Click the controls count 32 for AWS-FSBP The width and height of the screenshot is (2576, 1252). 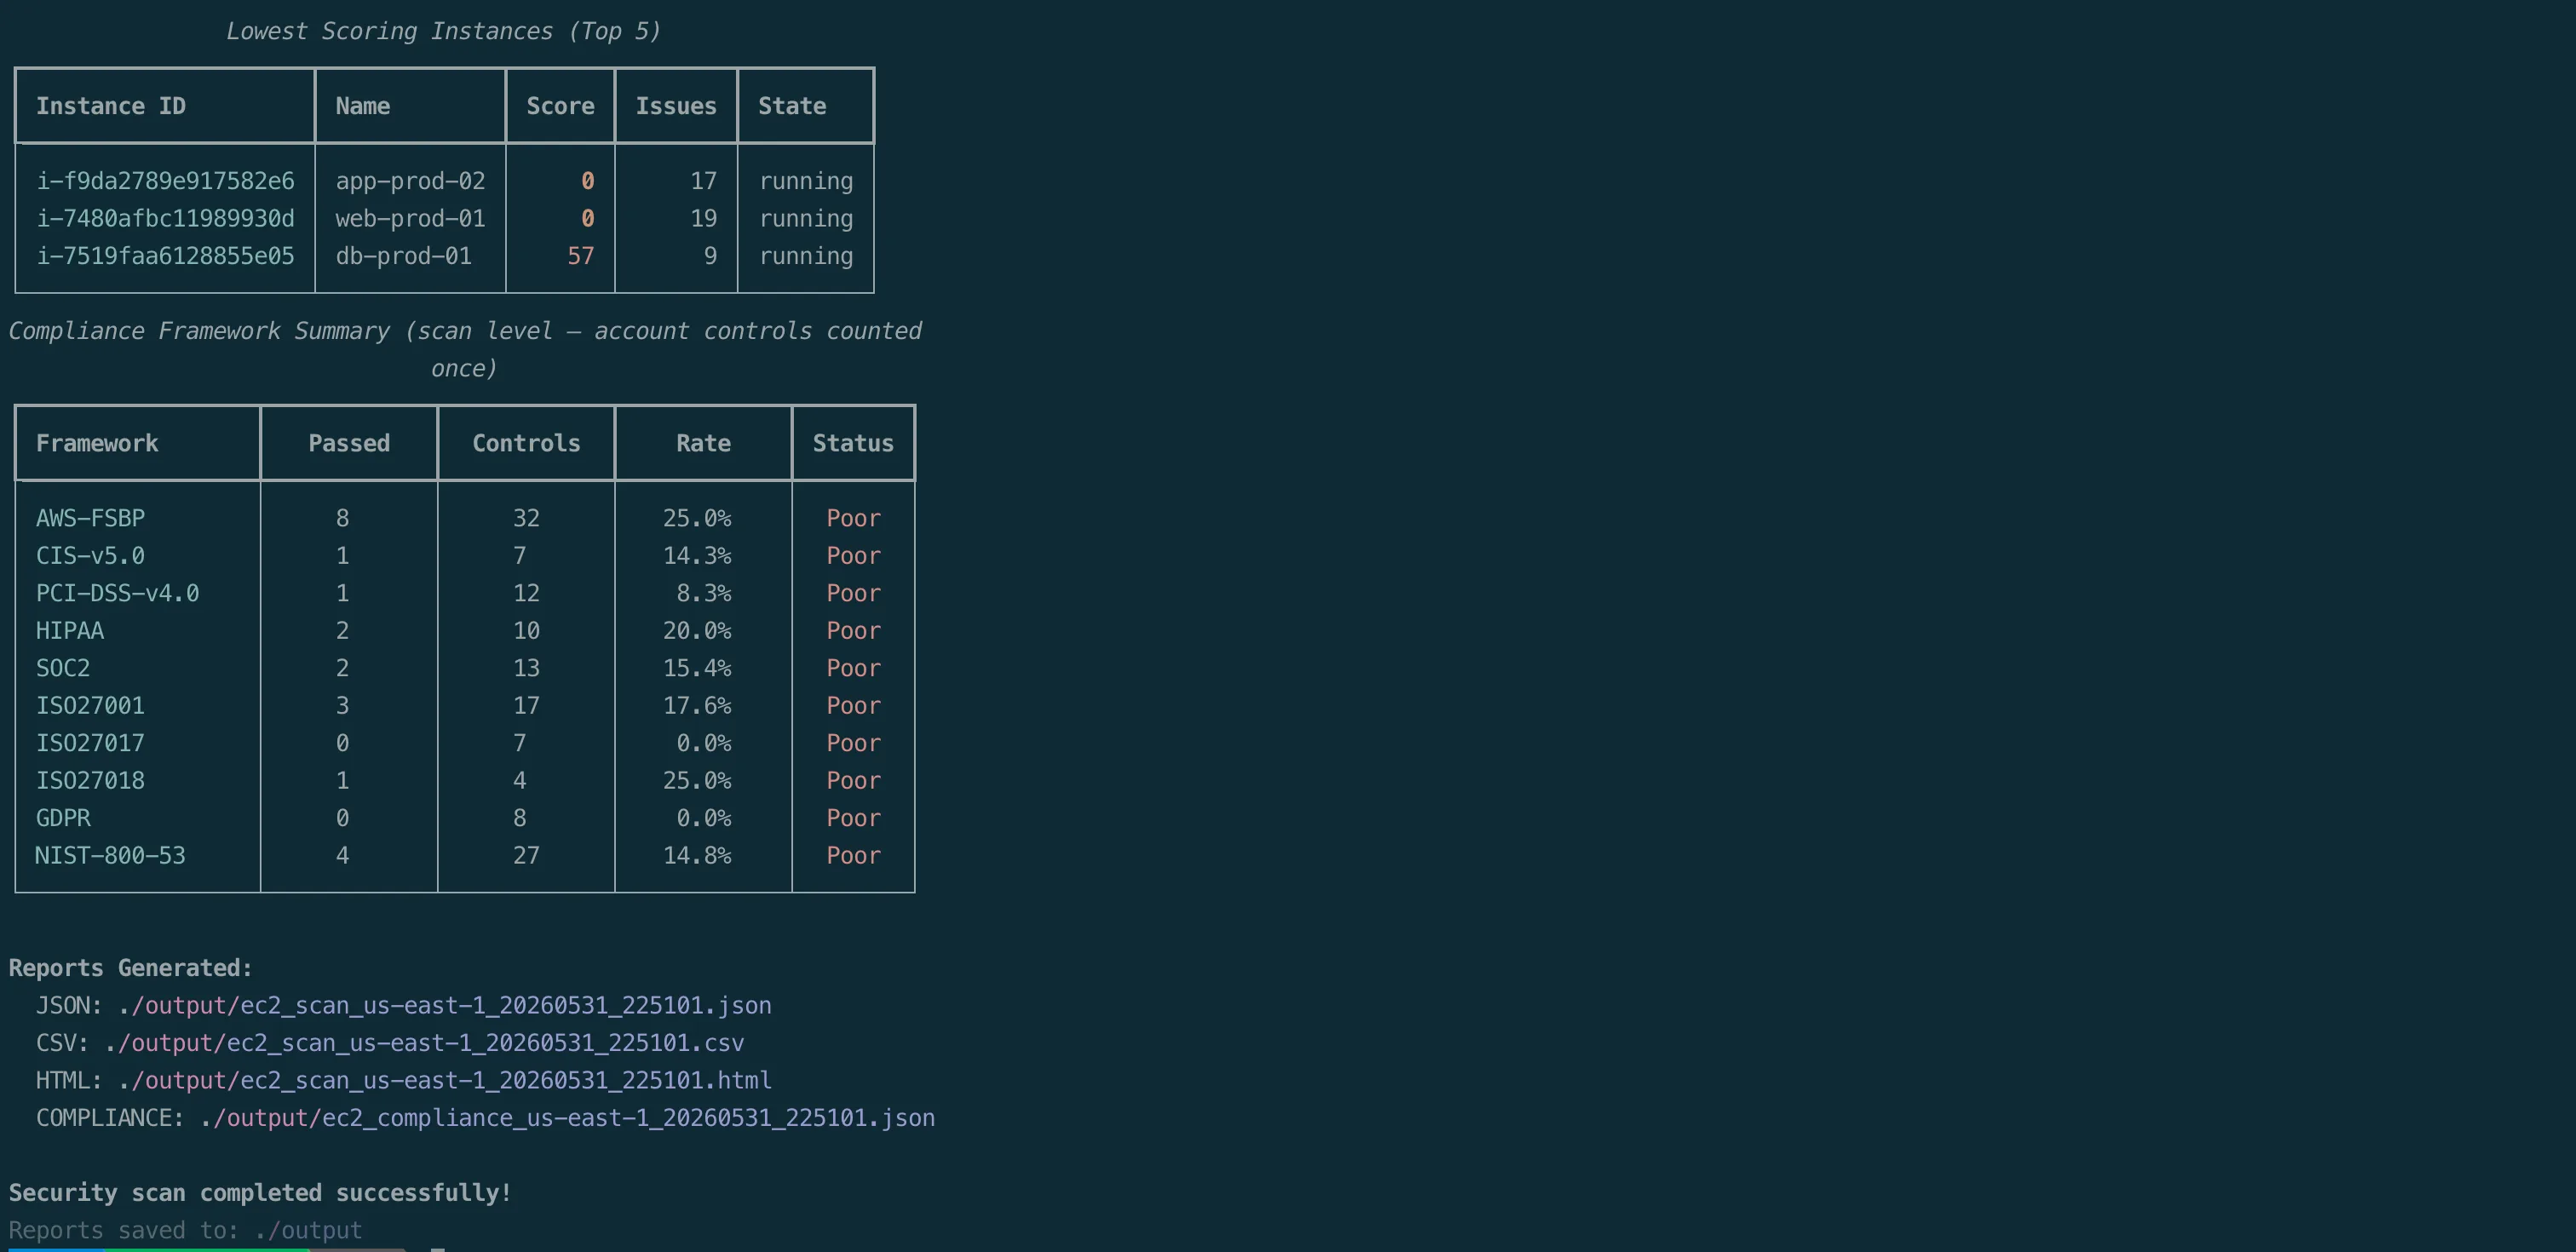pos(526,518)
